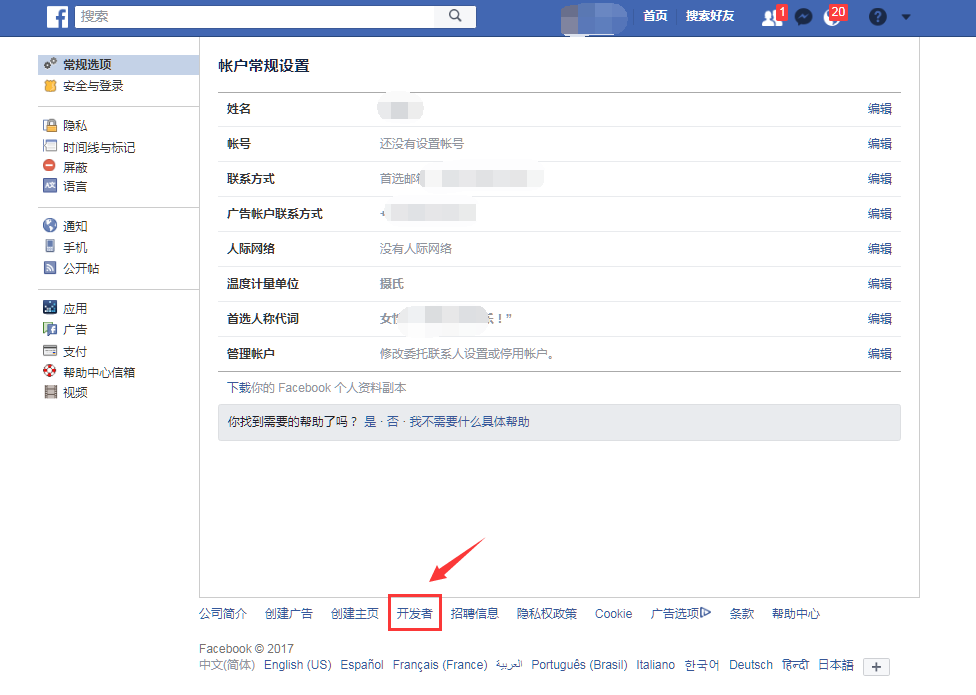Click the plus button for more languages
Screen dimensions: 976x695
[x=876, y=666]
